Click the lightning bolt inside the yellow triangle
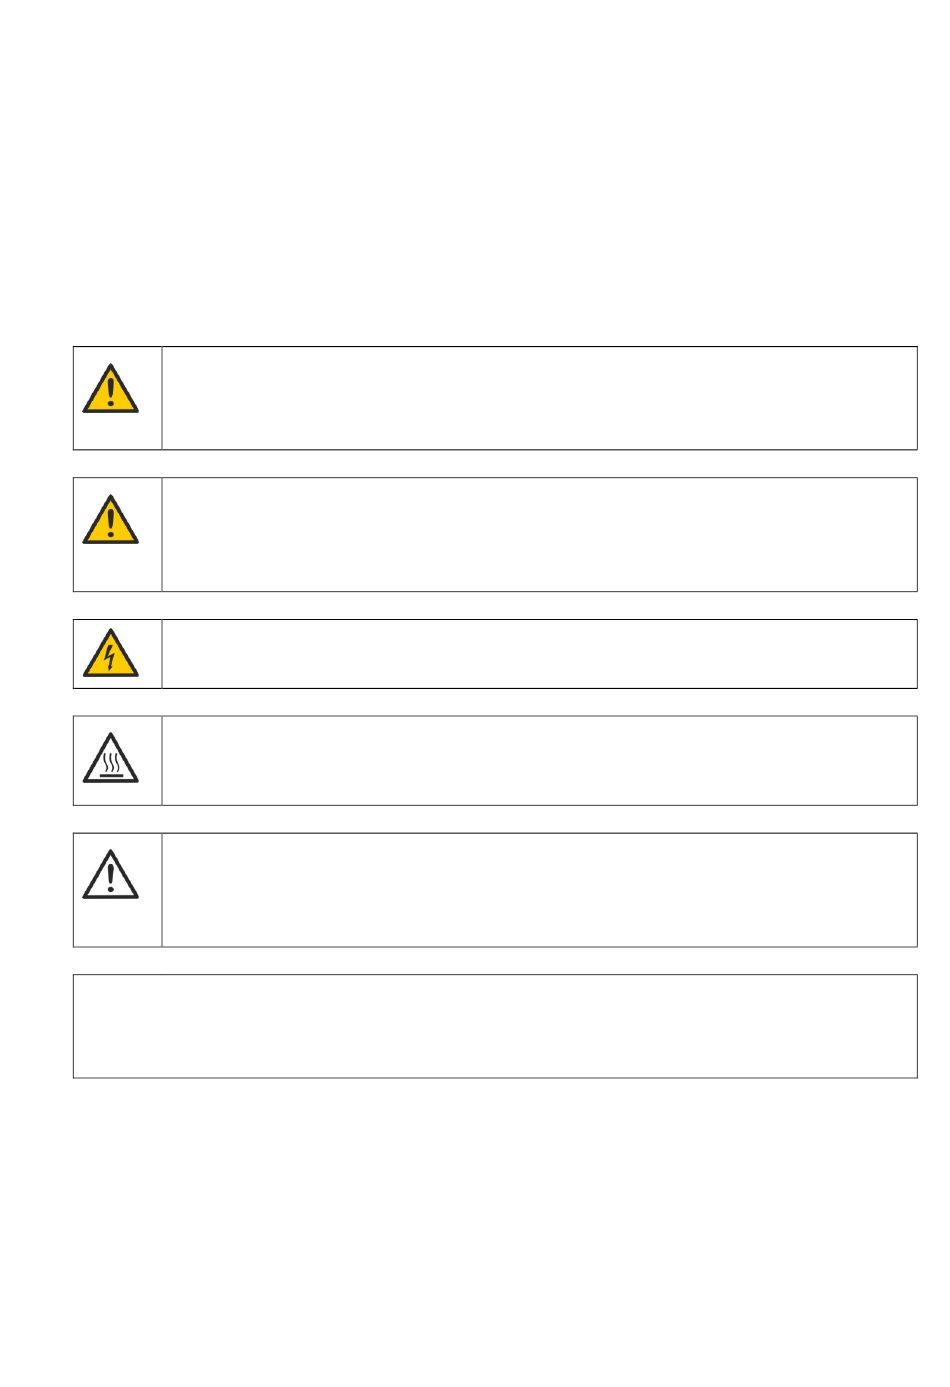The width and height of the screenshot is (950, 1387). pos(110,657)
